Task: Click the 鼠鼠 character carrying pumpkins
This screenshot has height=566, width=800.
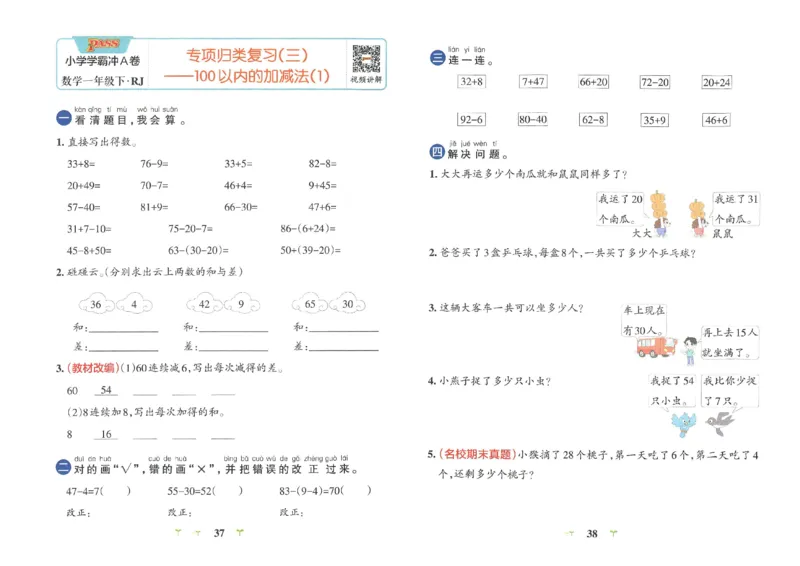Action: 698,217
